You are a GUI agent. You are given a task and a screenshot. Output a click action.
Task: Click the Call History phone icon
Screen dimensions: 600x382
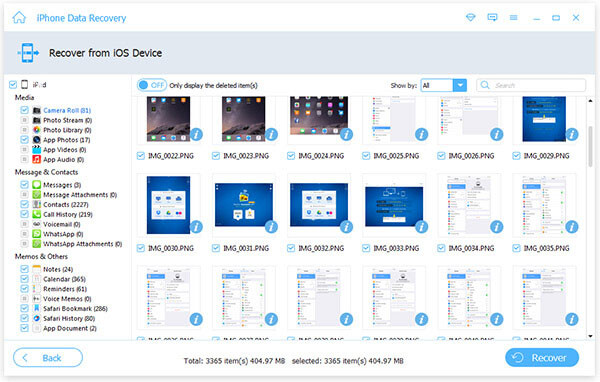tap(36, 214)
